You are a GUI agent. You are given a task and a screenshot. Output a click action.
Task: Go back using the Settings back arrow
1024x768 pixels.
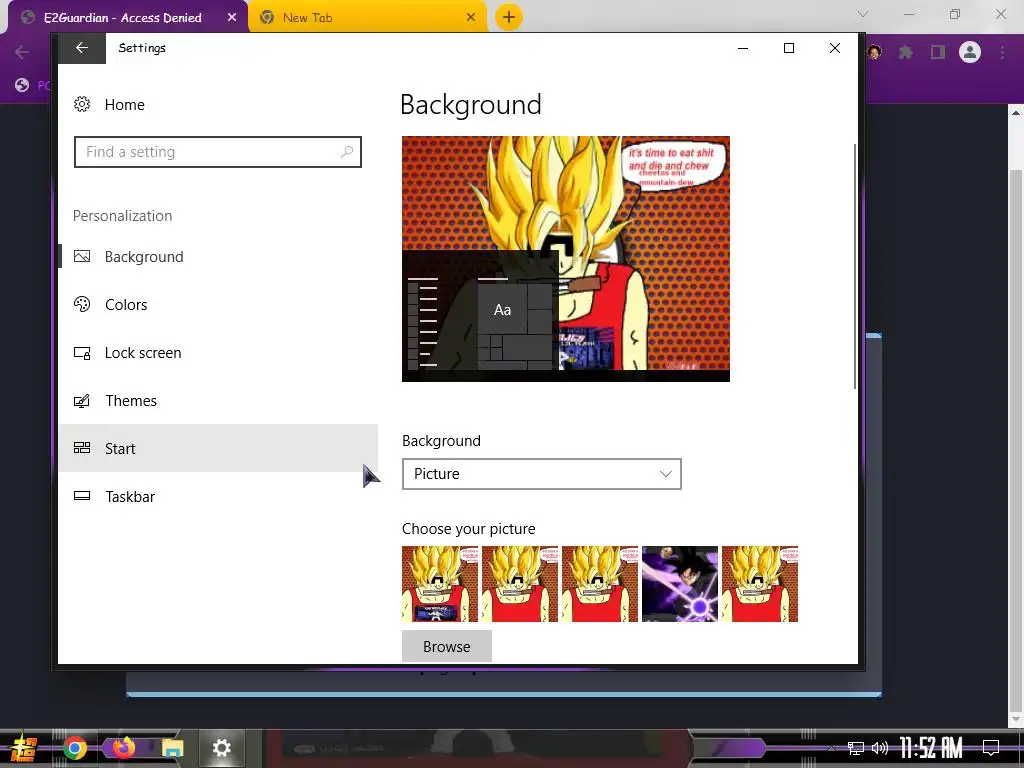pyautogui.click(x=82, y=48)
